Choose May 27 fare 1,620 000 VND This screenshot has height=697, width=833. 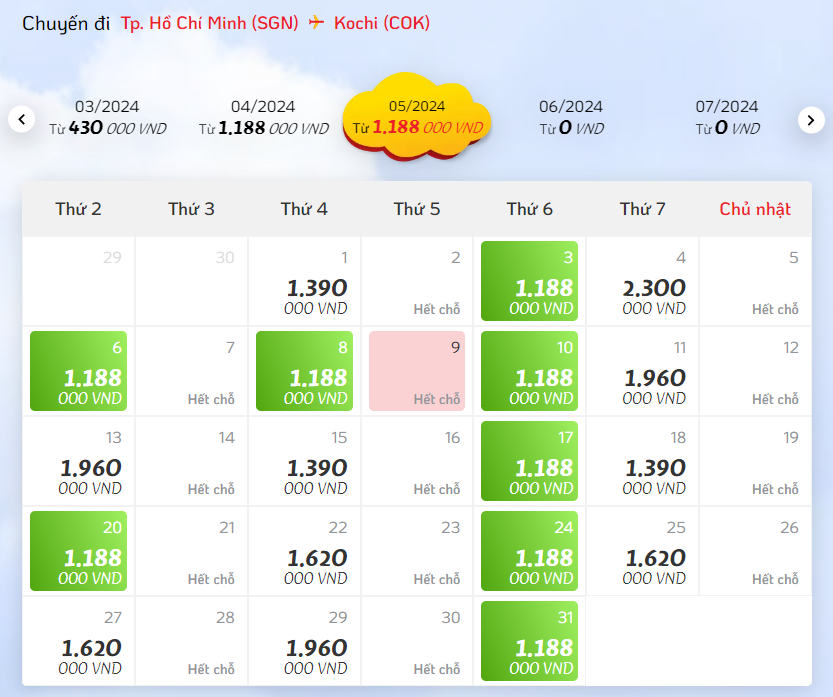pos(79,641)
